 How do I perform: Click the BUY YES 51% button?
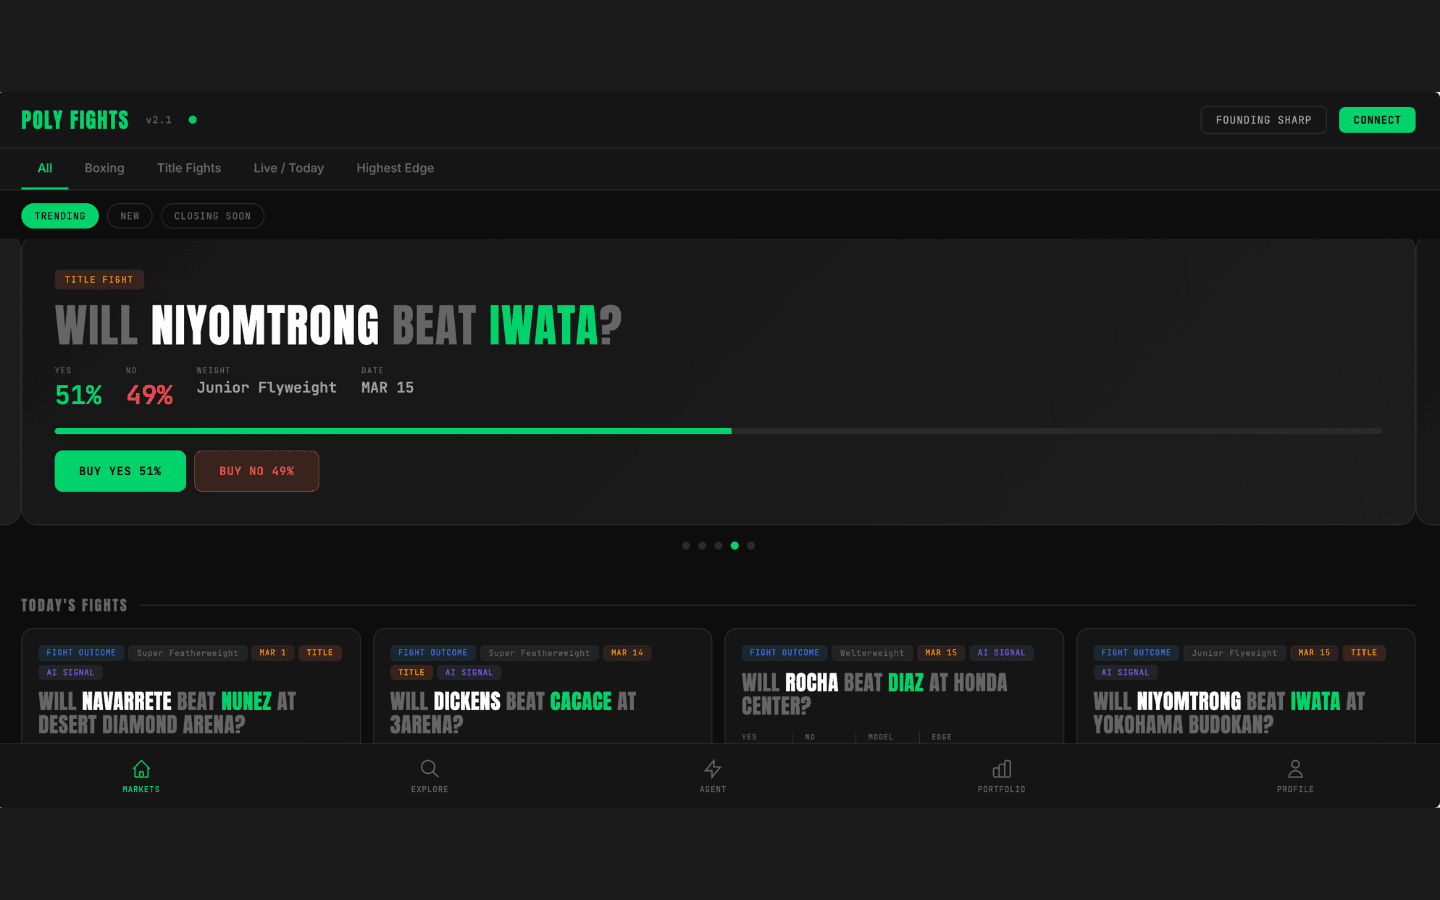[119, 470]
